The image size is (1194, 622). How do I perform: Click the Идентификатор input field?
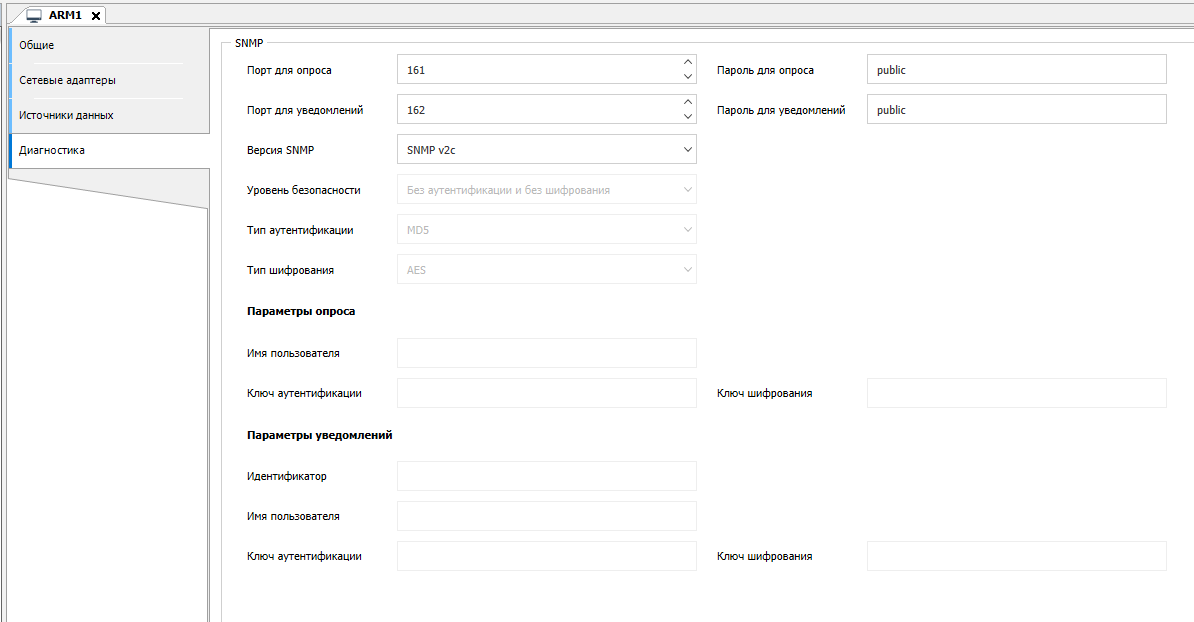tap(546, 476)
